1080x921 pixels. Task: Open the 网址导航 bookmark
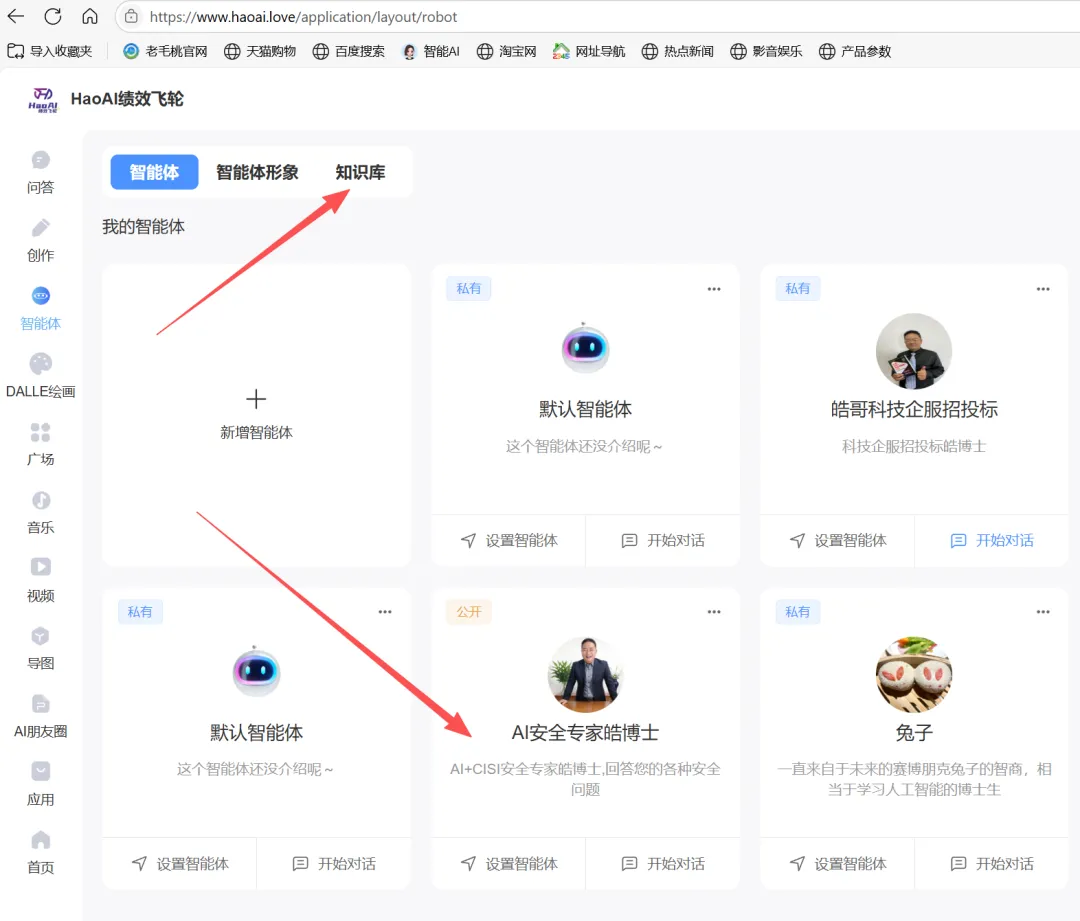tap(589, 51)
